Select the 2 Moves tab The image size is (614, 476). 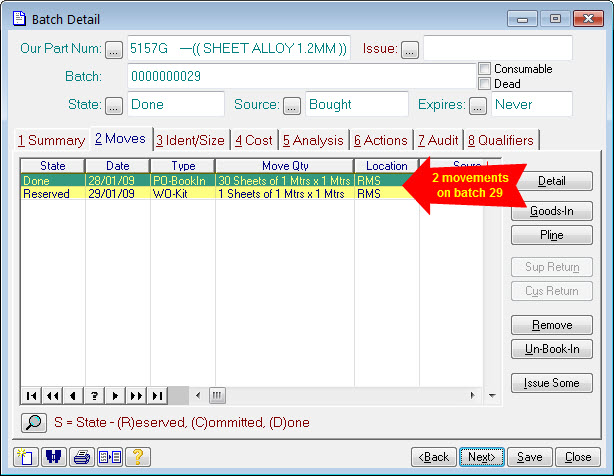coord(120,139)
